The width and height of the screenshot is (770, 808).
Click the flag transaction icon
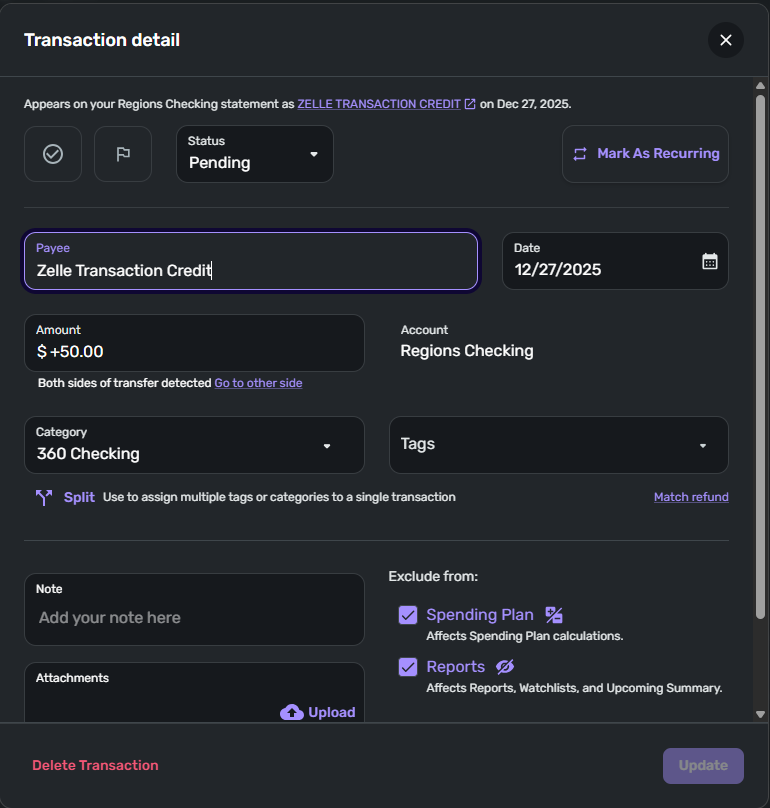tap(123, 154)
